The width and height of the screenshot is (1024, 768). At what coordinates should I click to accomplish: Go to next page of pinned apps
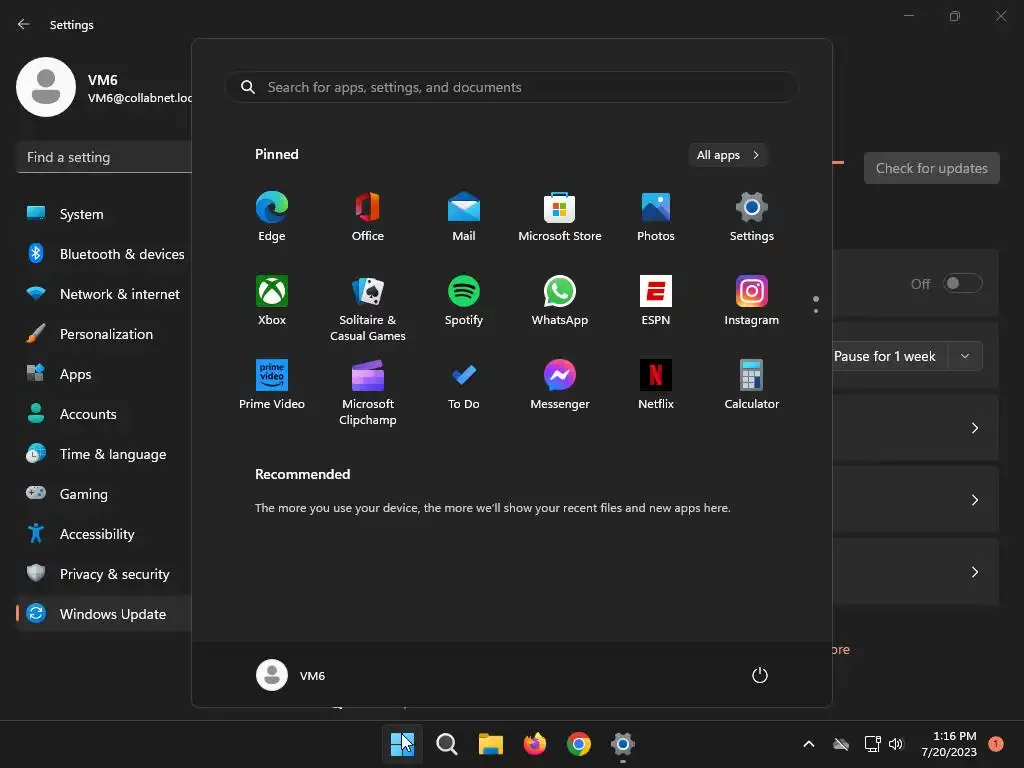816,311
